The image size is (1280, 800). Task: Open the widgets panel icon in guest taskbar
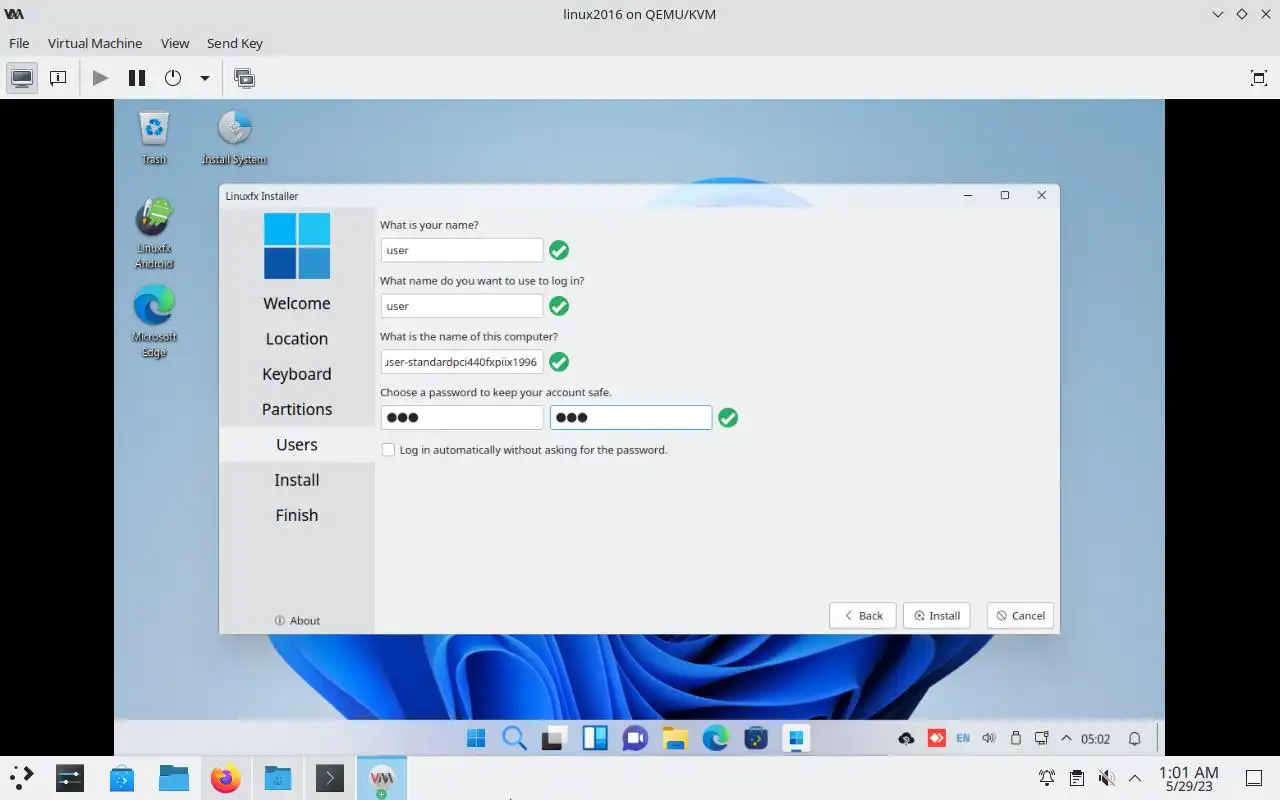595,738
